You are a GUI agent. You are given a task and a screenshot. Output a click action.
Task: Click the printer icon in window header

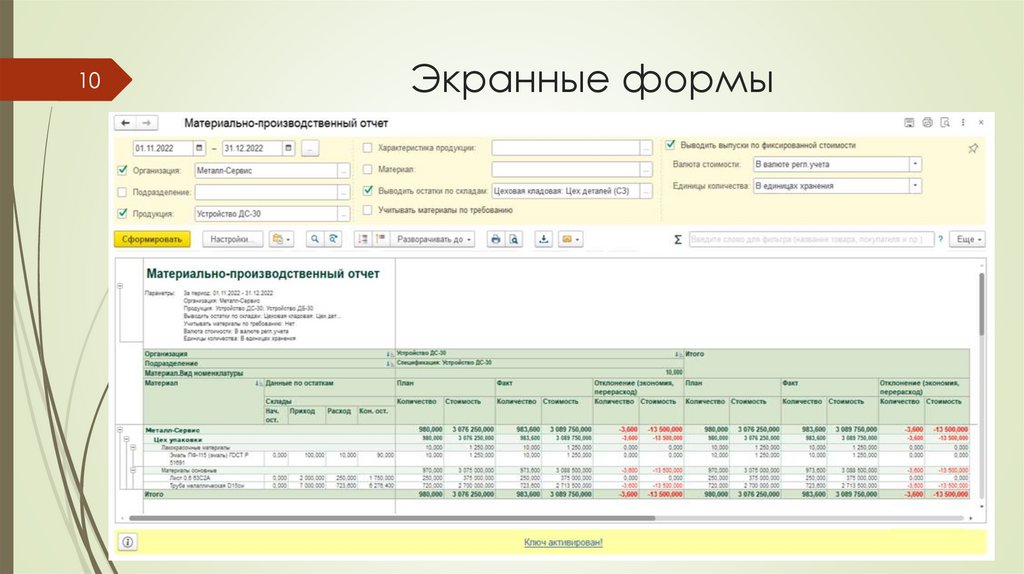tap(927, 123)
